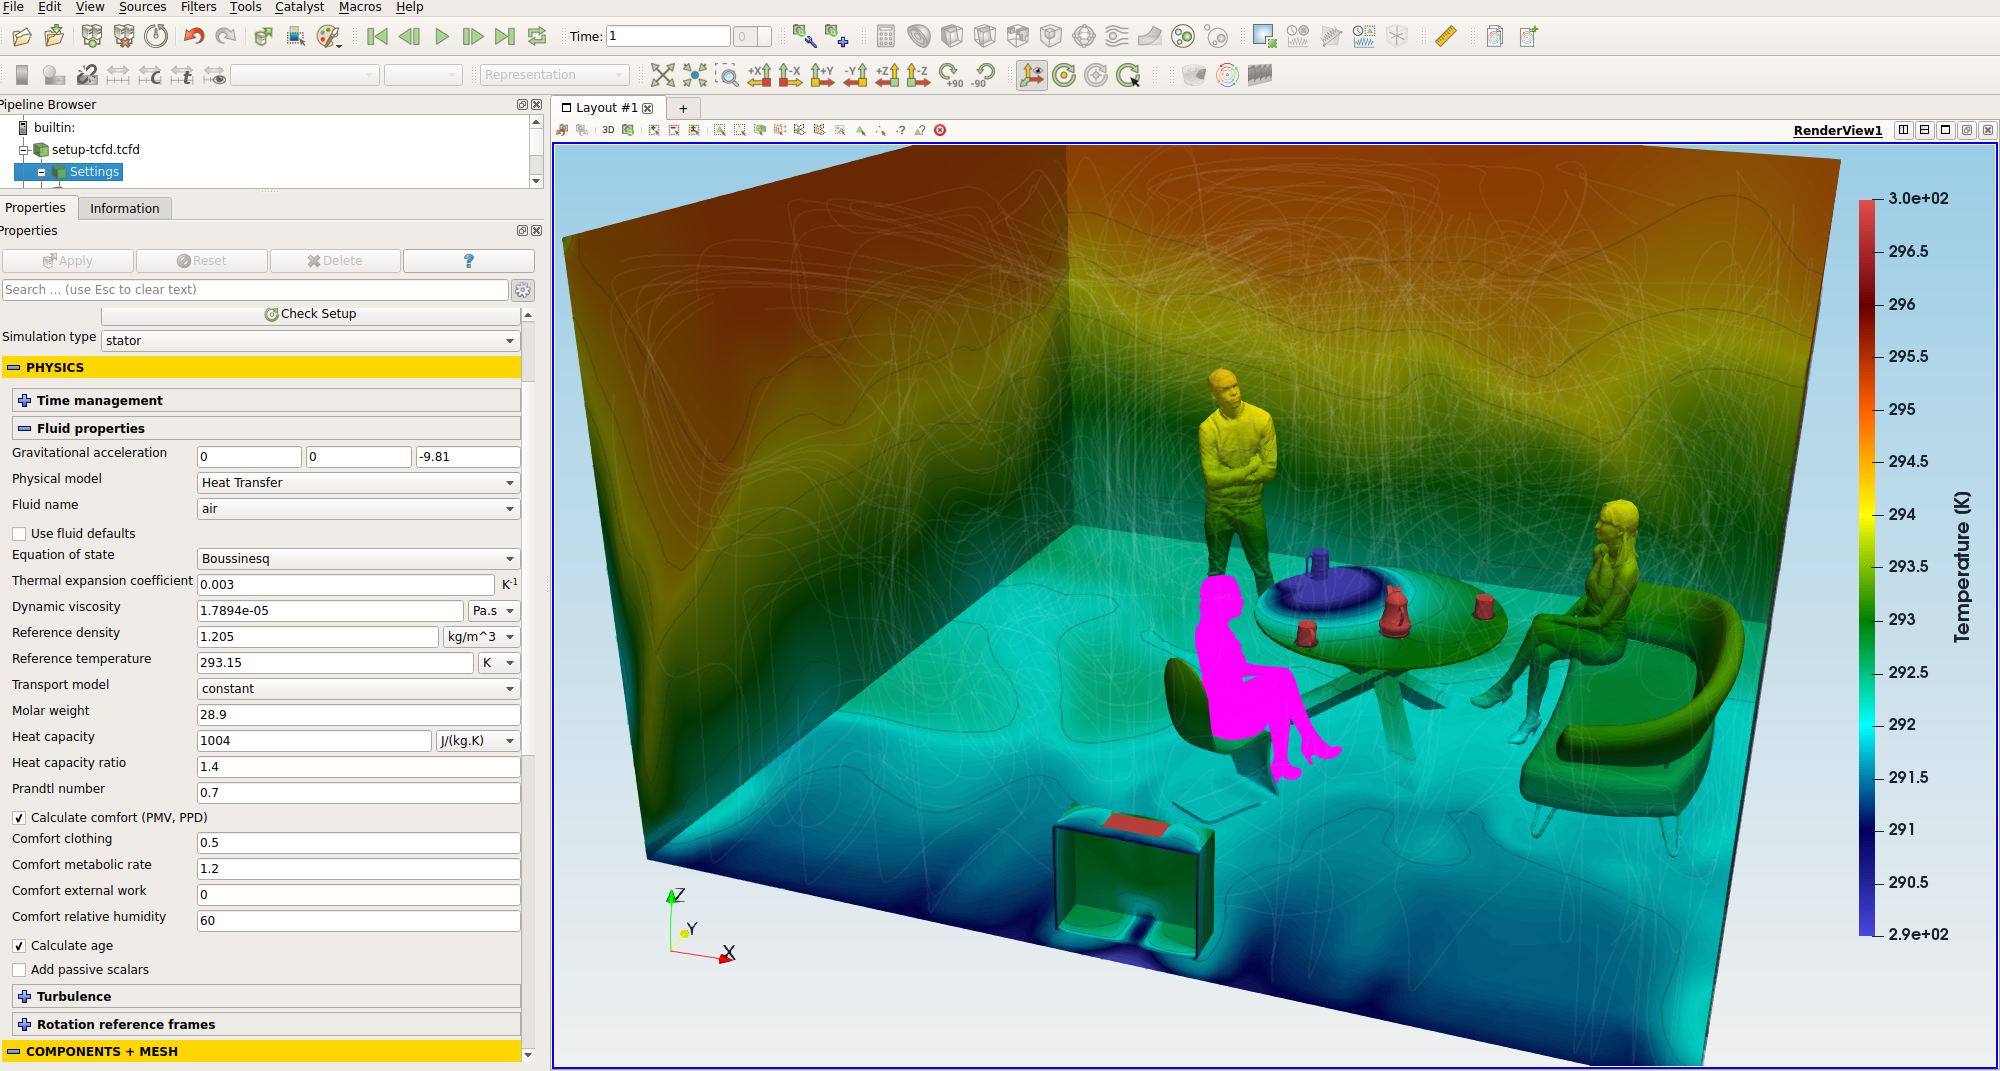Click the yellow ruler icon
2000x1071 pixels.
coord(1445,37)
